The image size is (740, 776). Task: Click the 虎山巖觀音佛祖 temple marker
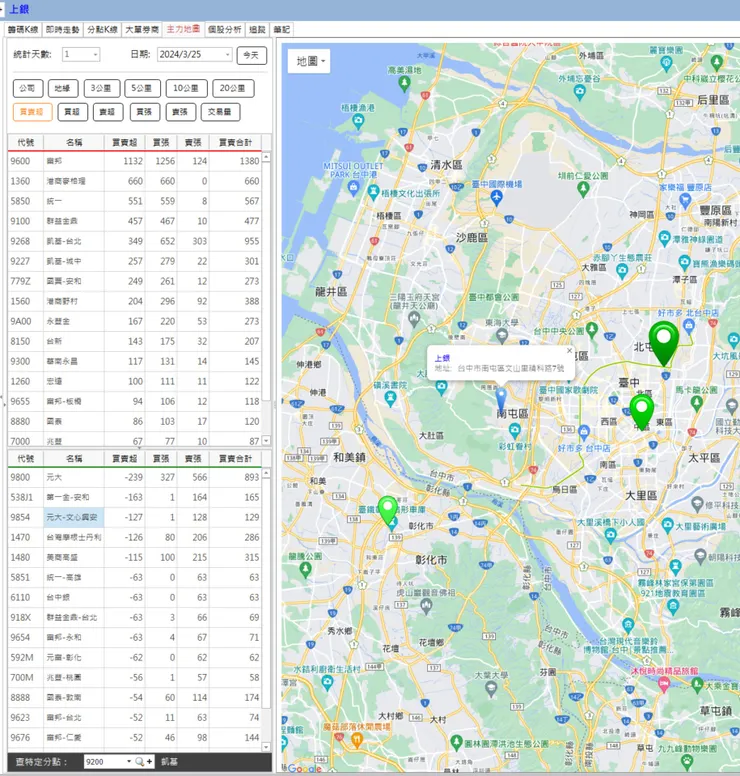[x=426, y=604]
